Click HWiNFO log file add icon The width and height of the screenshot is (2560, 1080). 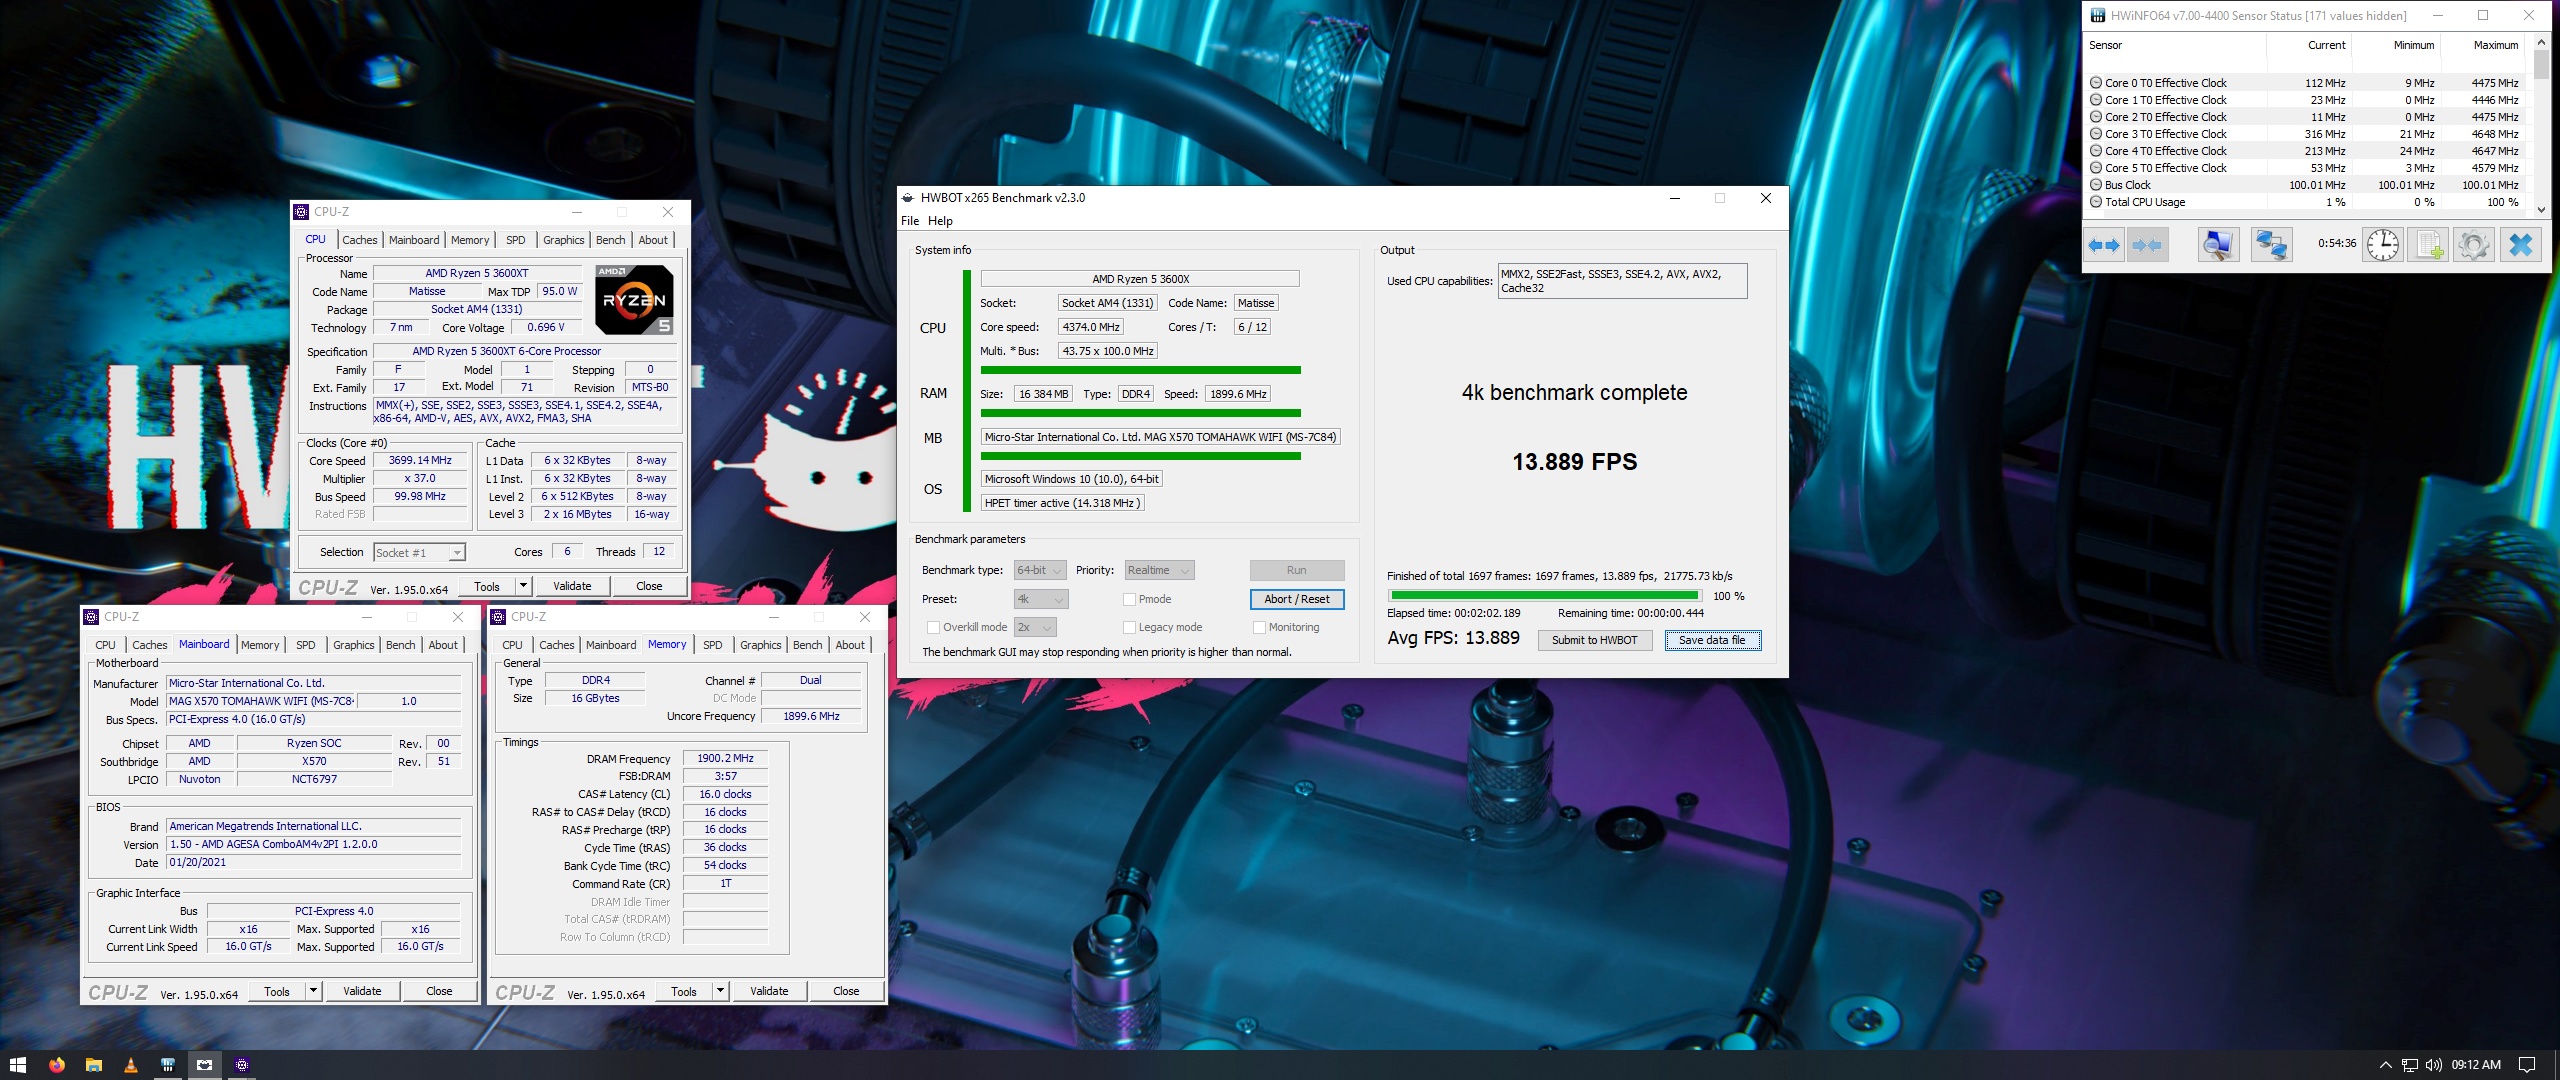(x=2428, y=245)
